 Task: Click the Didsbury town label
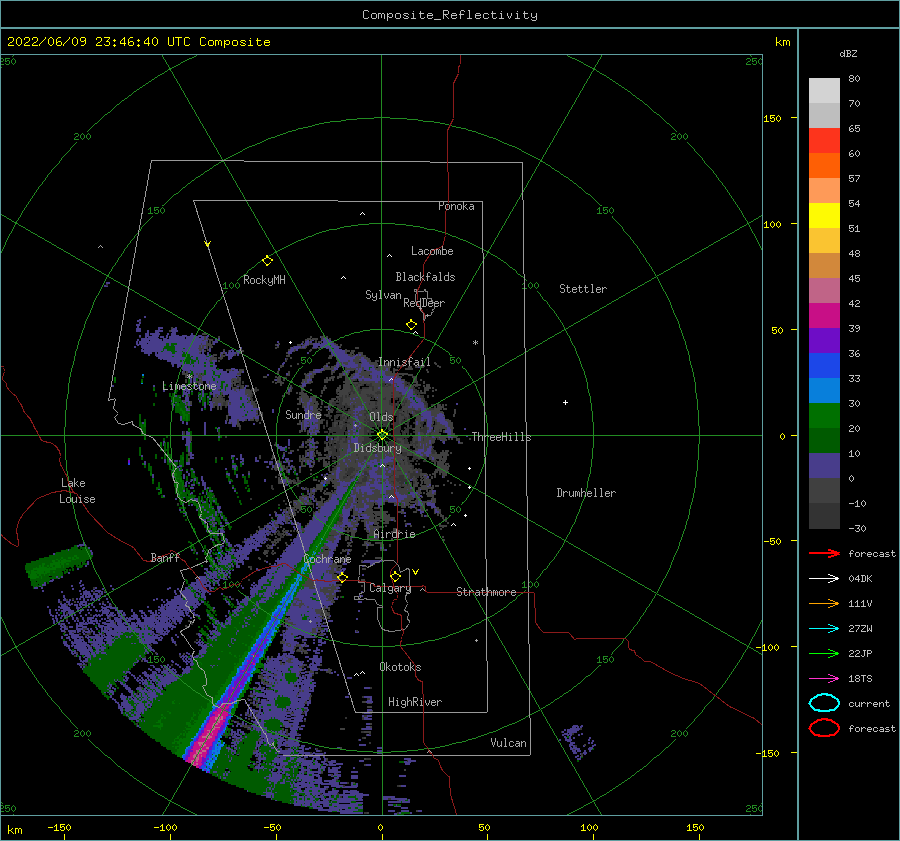[x=378, y=448]
